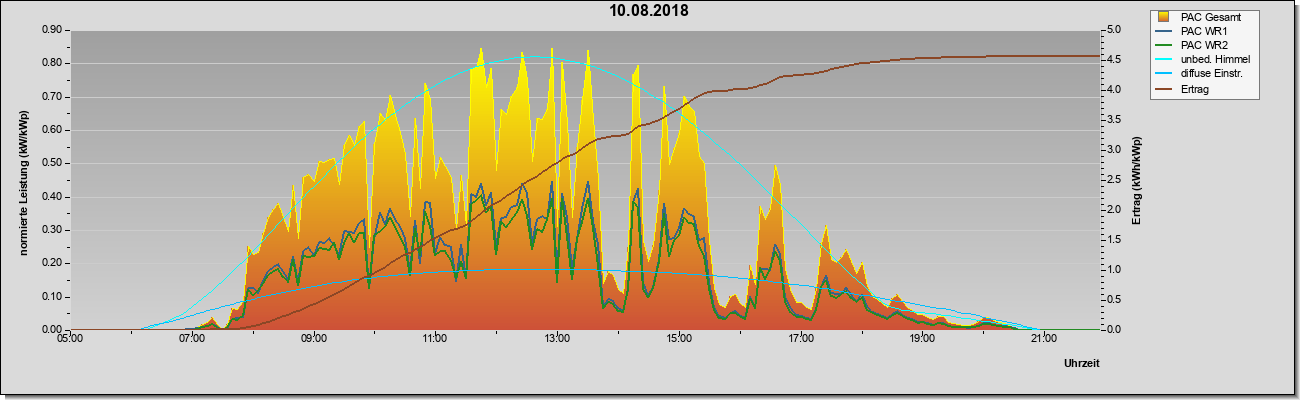
Task: Click the 17:00 time axis label
Action: [800, 339]
